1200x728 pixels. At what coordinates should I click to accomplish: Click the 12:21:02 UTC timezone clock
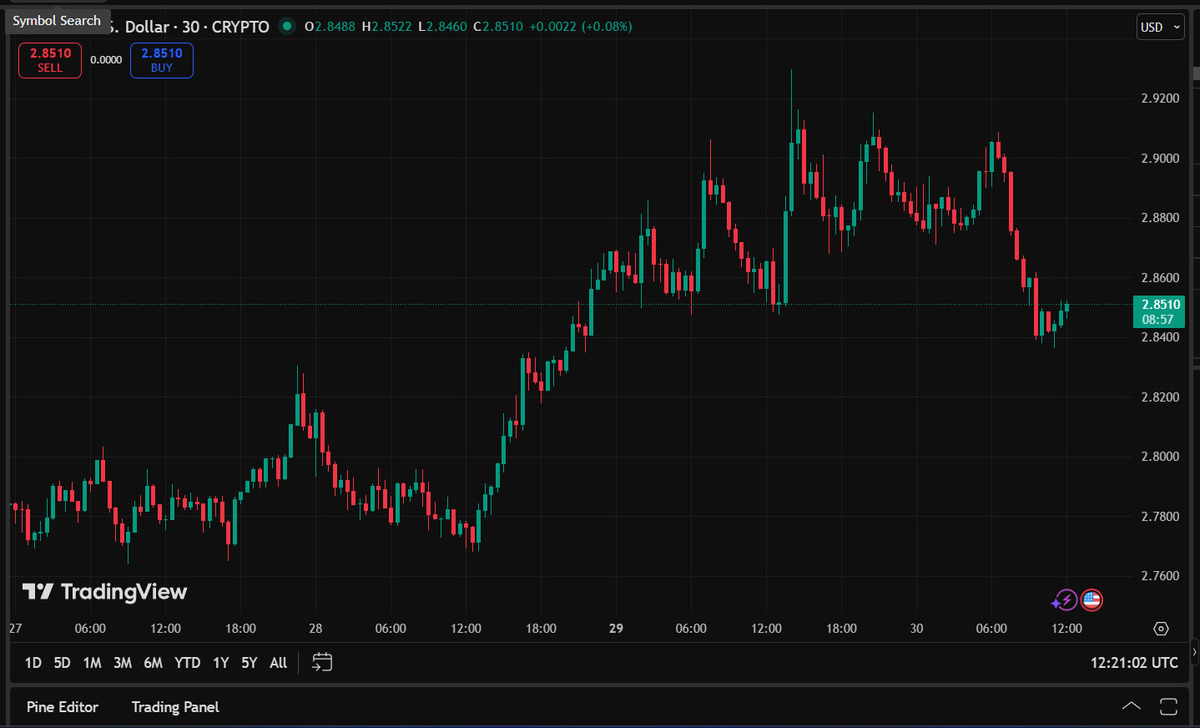click(1135, 662)
